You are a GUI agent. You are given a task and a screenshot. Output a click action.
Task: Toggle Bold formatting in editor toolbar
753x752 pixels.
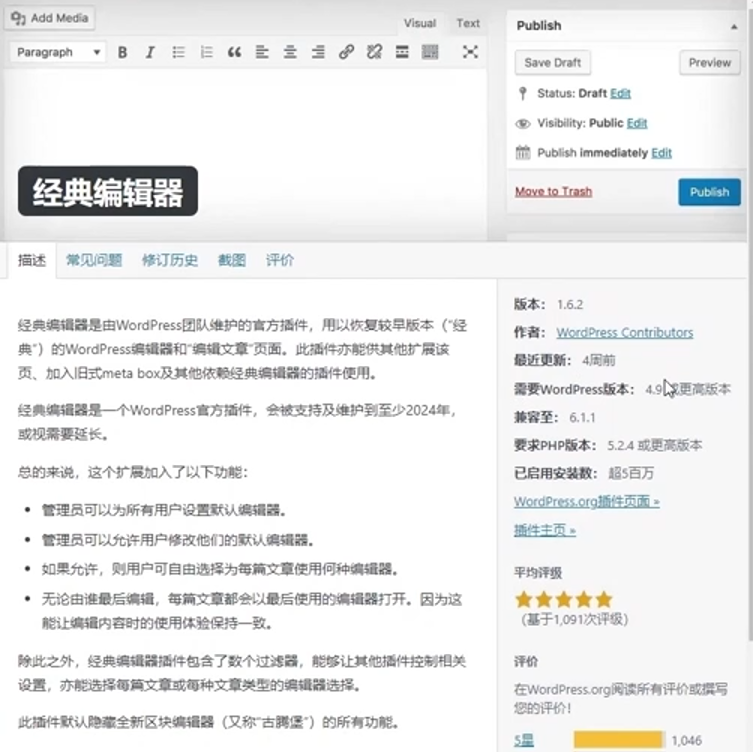(122, 52)
